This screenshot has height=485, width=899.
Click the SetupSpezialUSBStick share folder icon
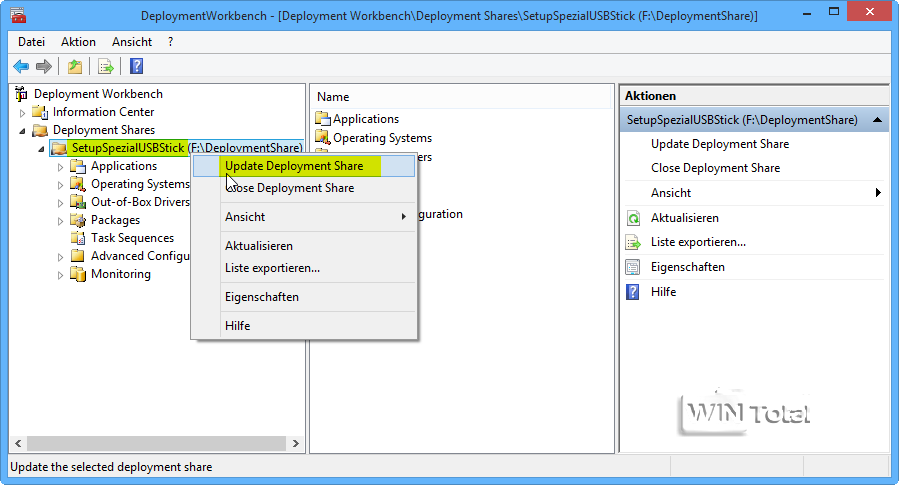(x=59, y=148)
